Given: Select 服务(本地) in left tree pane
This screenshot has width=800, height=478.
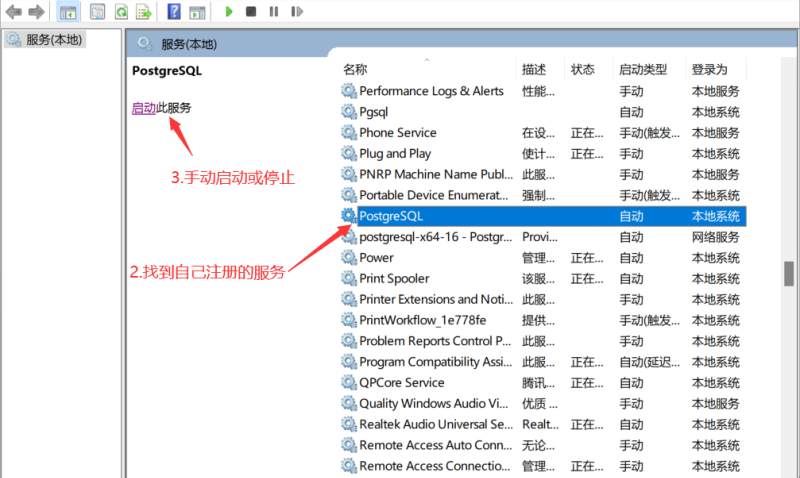Looking at the screenshot, I should coord(45,40).
